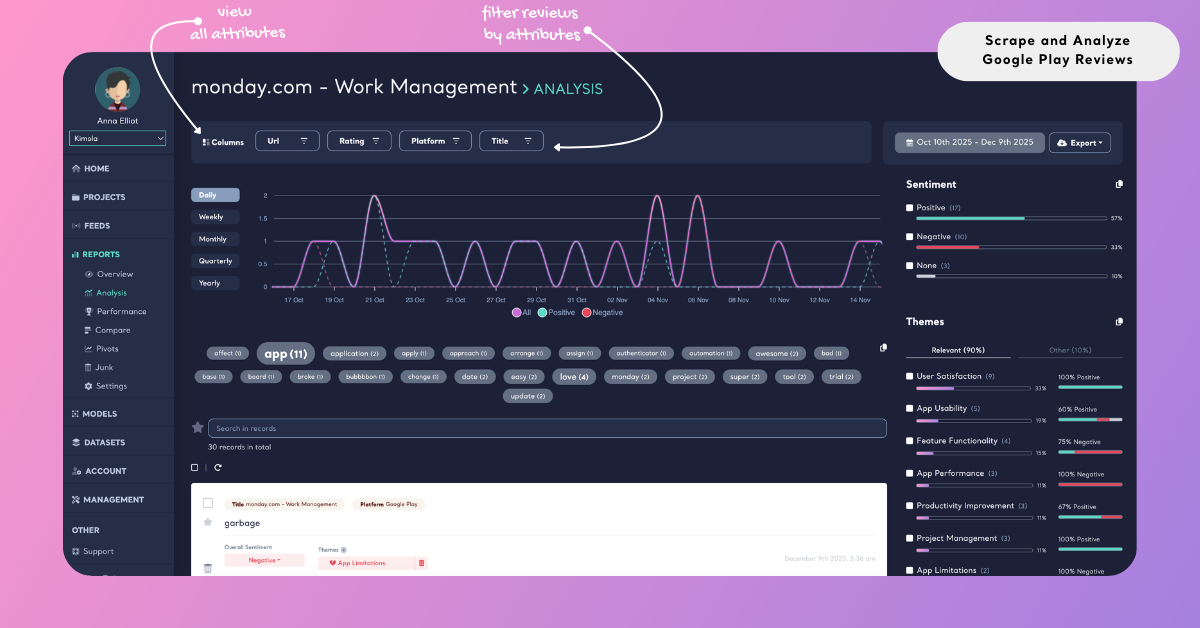
Task: Tick the App Usability theme checkbox
Action: tap(910, 408)
